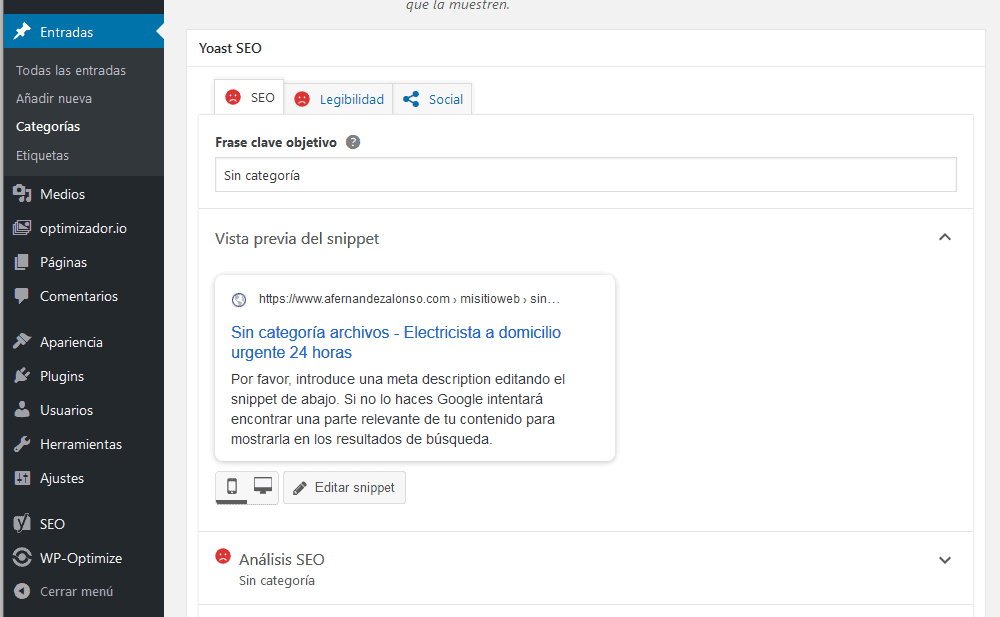The width and height of the screenshot is (1000, 617).
Task: Switch snippet preview to desktop view
Action: tap(263, 487)
